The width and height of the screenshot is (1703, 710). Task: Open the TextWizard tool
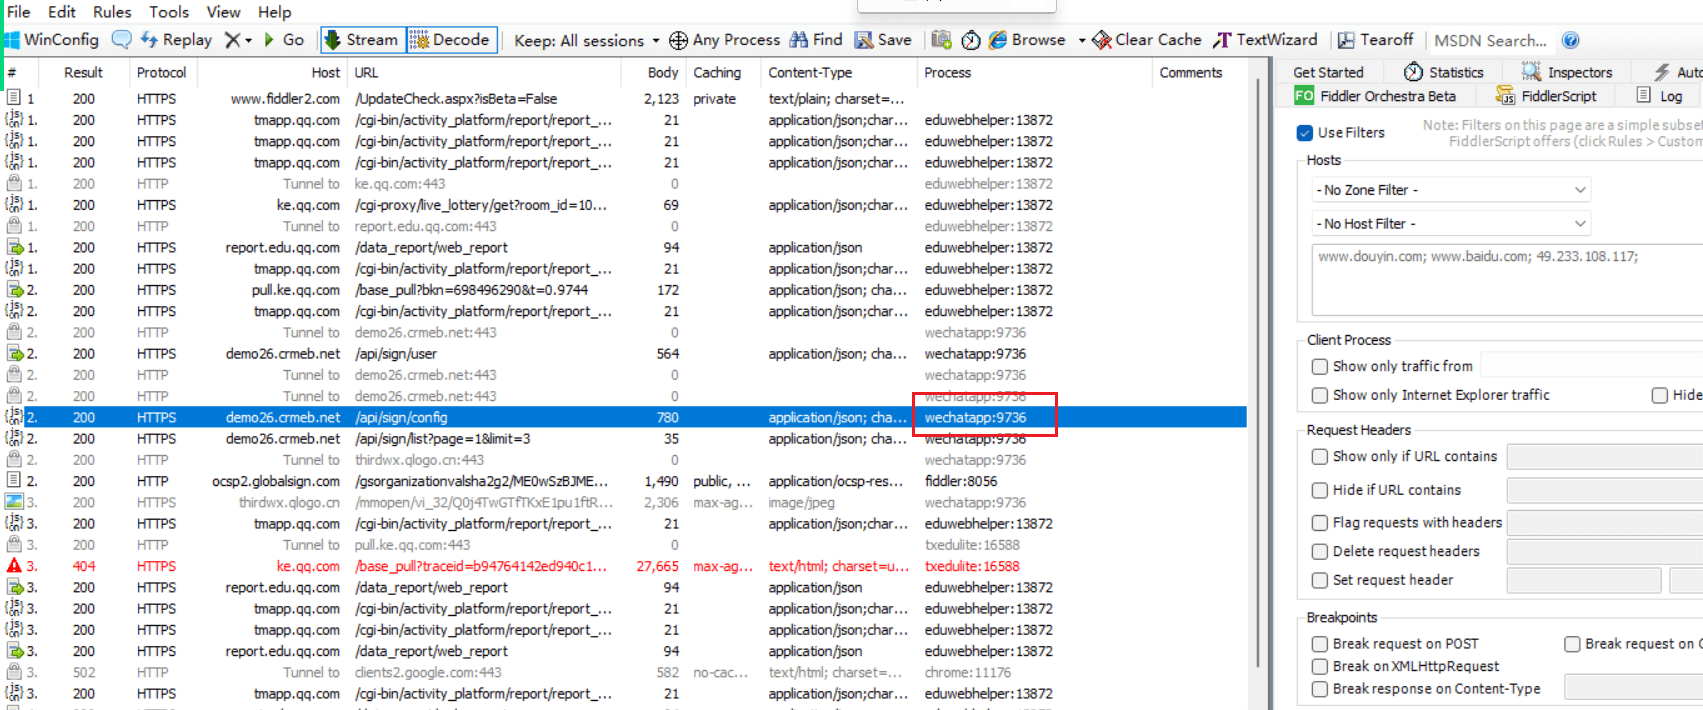pos(1265,40)
